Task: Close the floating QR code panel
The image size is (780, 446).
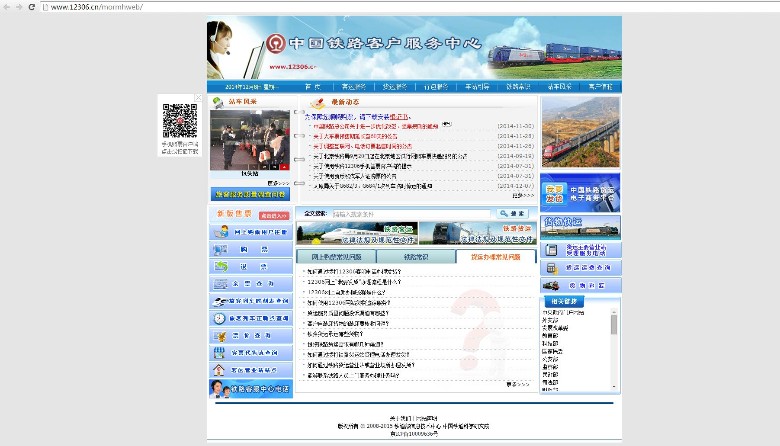Action: (198, 97)
